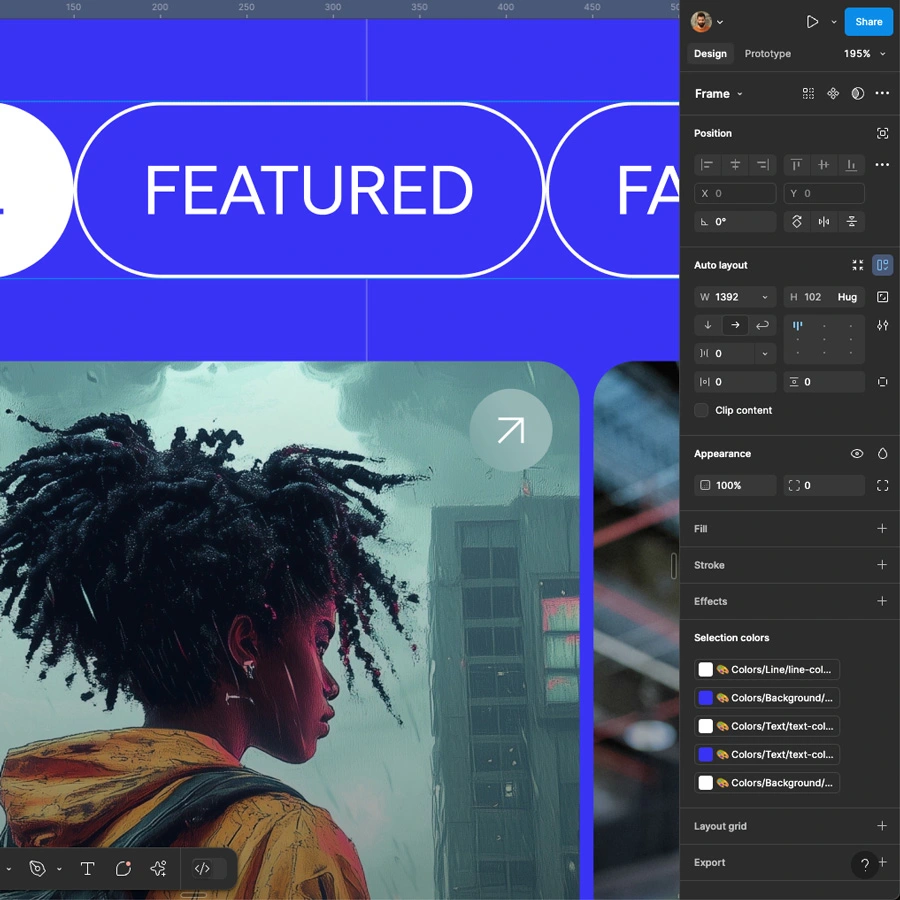Align bottom using alignment icon
The image size is (900, 900).
pyautogui.click(x=851, y=165)
